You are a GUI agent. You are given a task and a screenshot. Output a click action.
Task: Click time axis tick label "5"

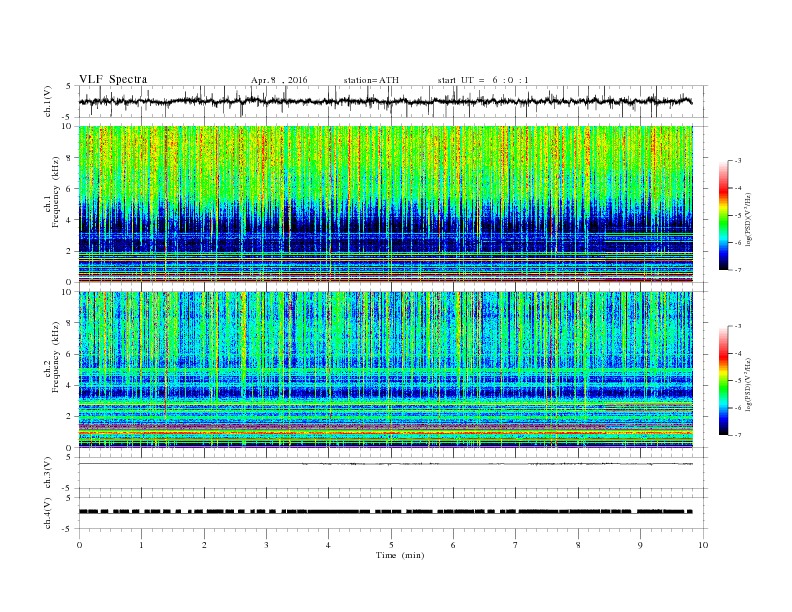pos(391,545)
